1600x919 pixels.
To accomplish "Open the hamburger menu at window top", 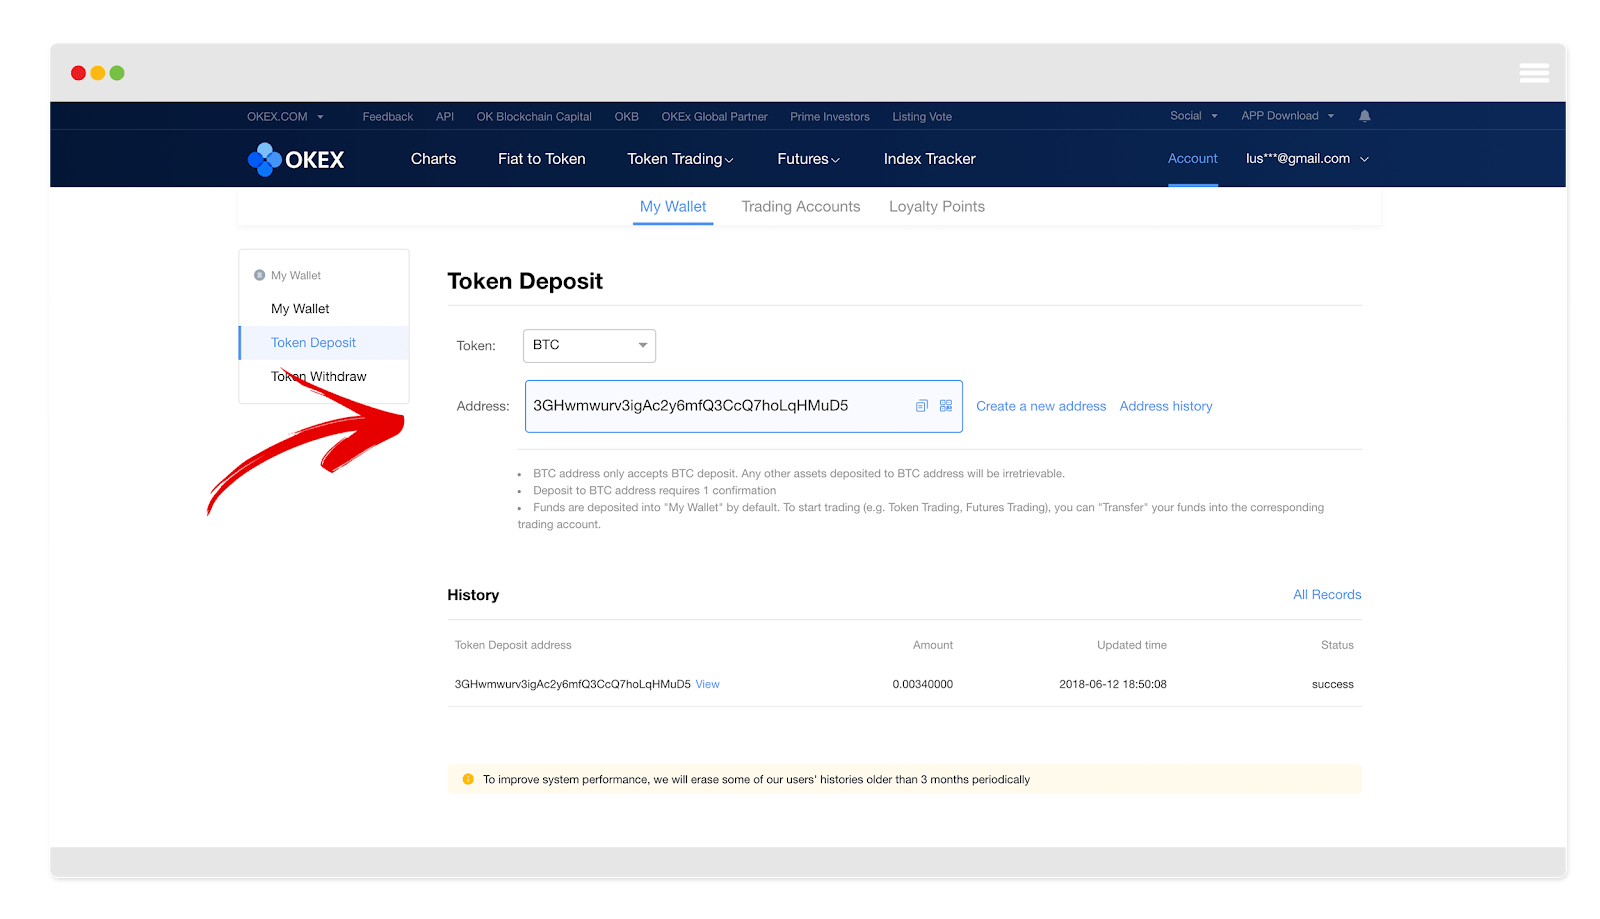I will [x=1534, y=73].
